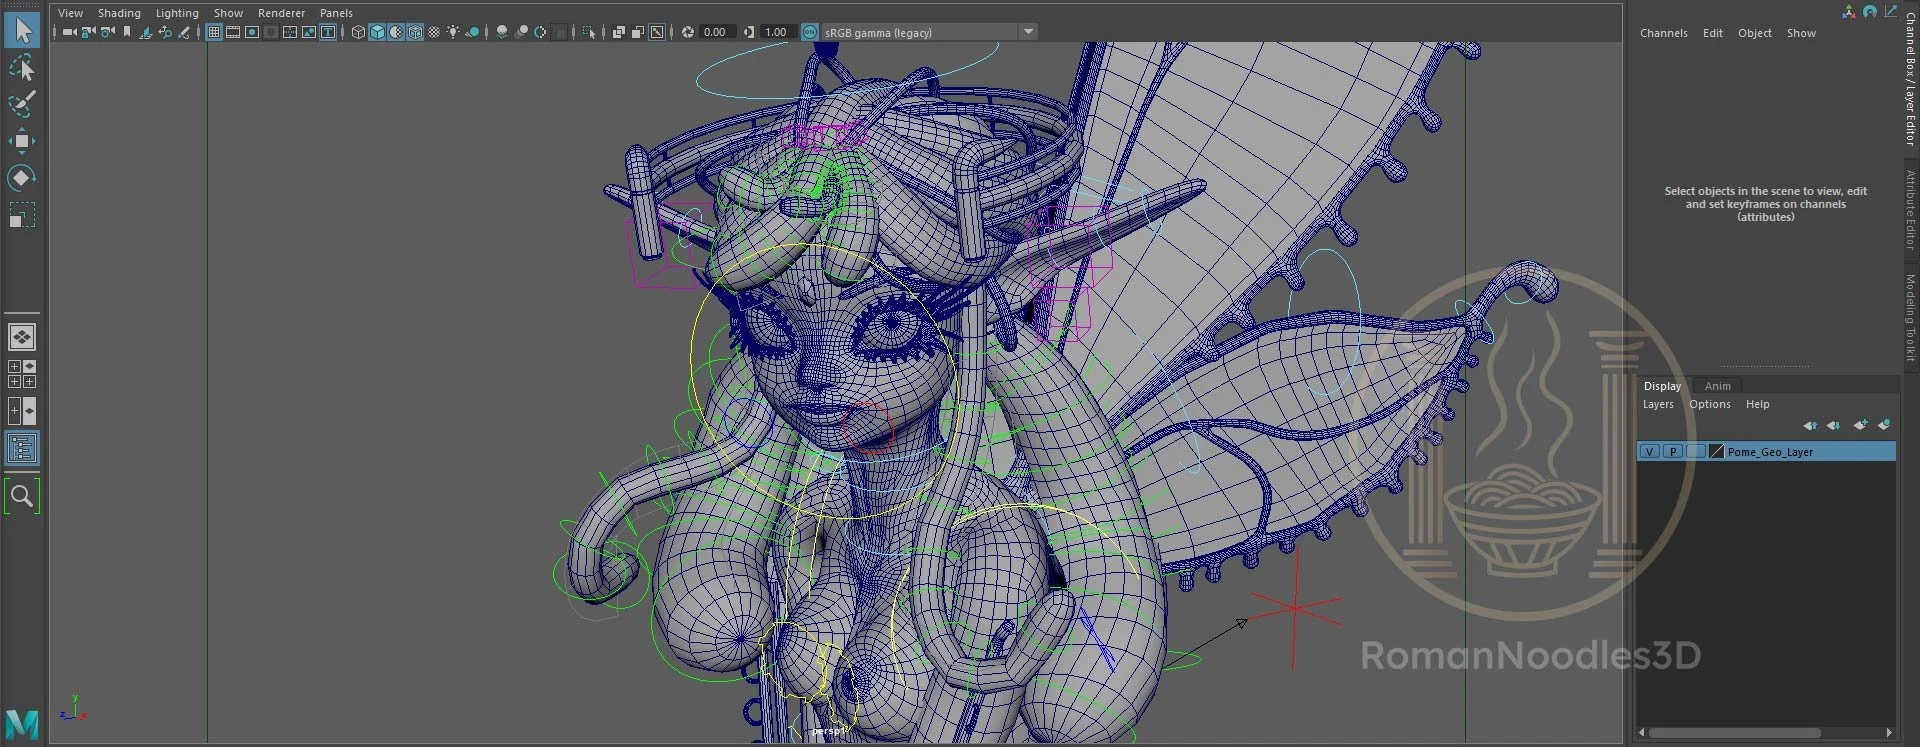This screenshot has width=1920, height=747.
Task: Toggle 2D Pan/Zoom icon
Action: (x=165, y=32)
